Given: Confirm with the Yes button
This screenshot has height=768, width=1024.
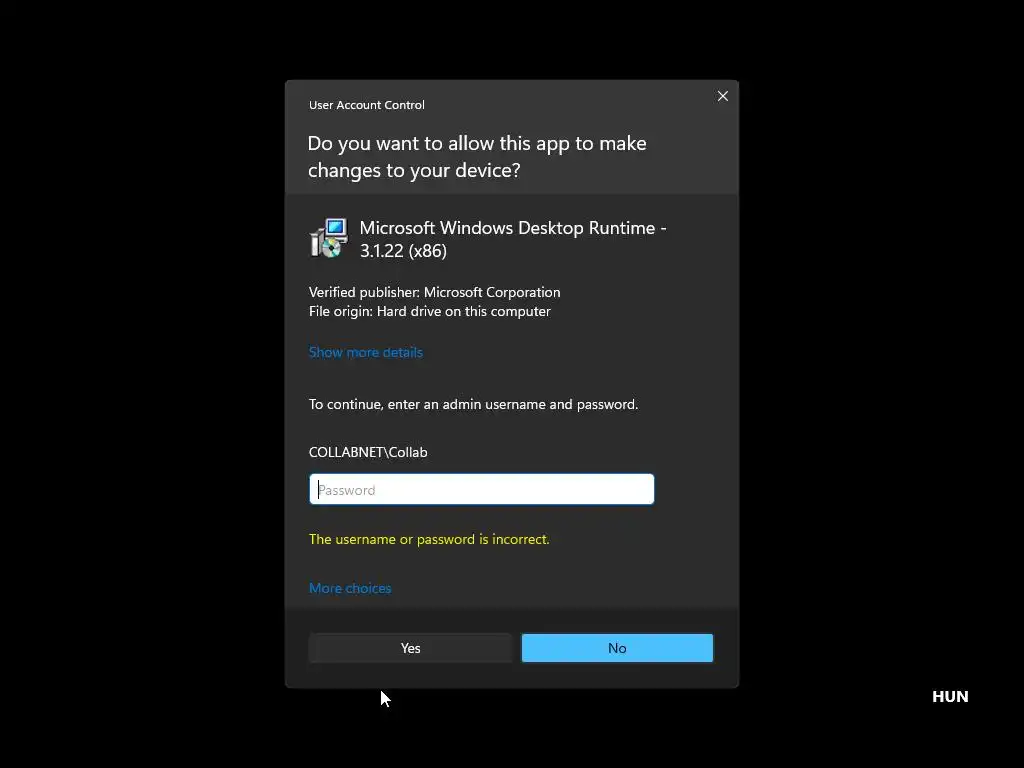Looking at the screenshot, I should point(410,648).
